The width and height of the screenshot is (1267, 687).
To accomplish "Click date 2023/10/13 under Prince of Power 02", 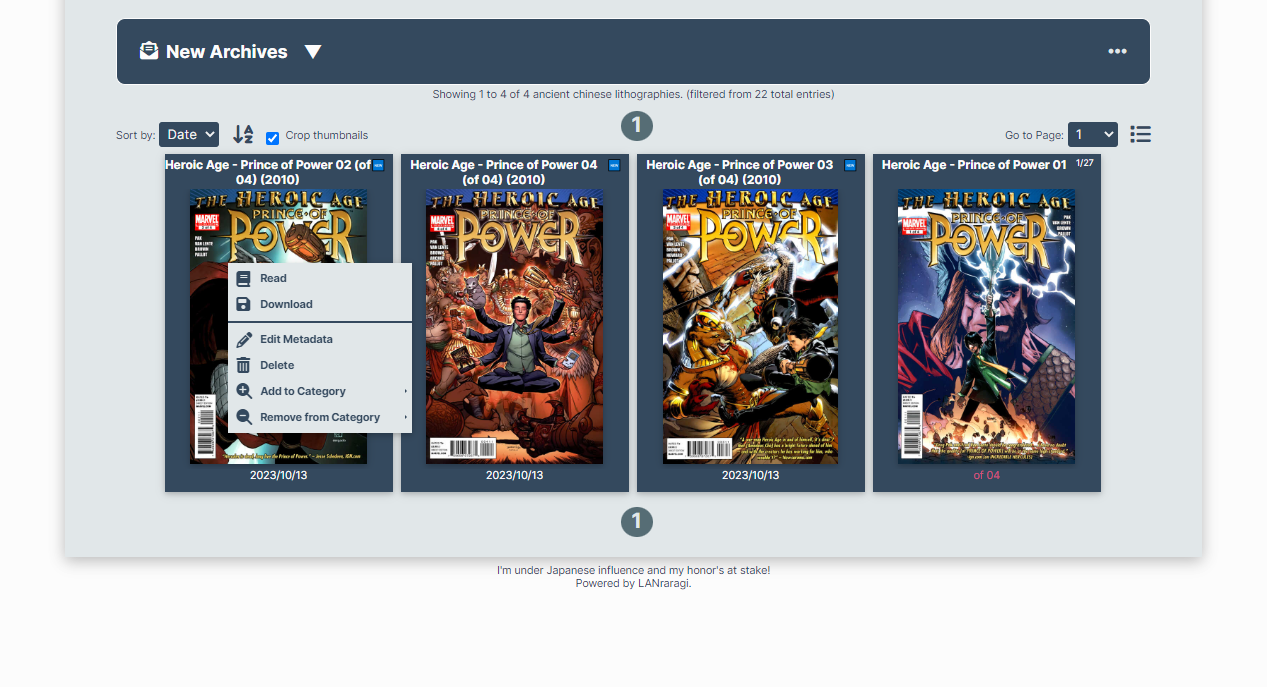I will (x=278, y=475).
